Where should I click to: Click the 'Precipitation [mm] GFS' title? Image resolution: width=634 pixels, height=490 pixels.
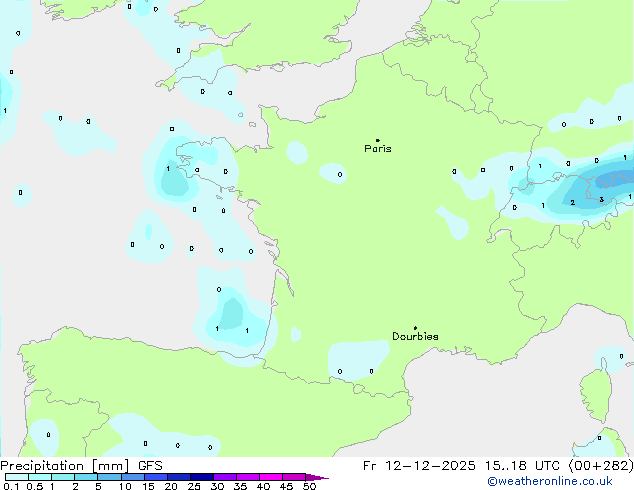click(x=81, y=466)
